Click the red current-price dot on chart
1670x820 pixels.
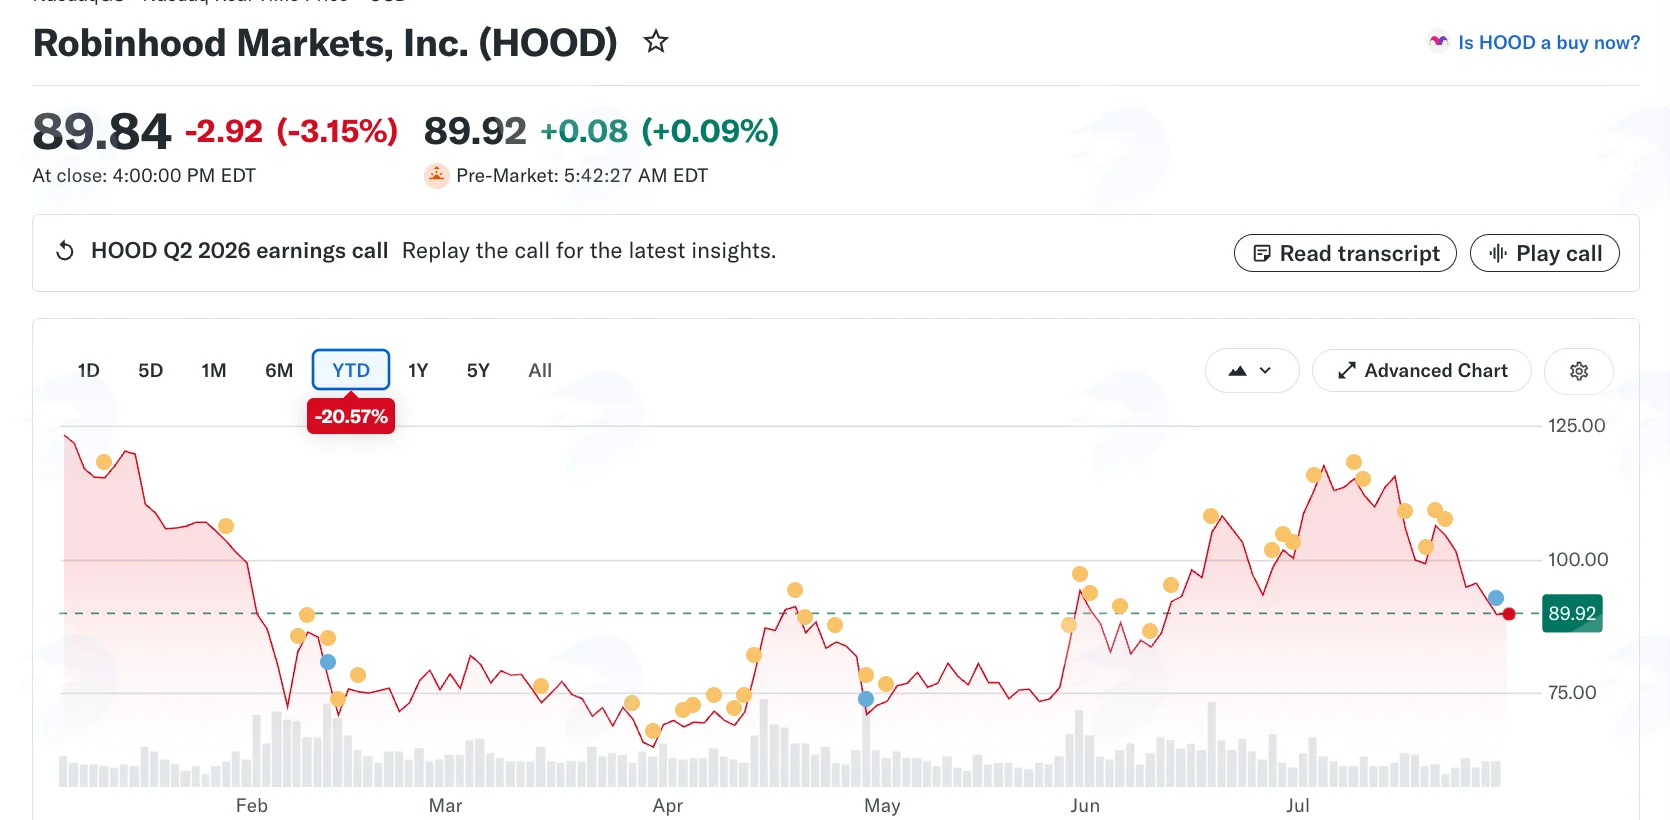(1509, 614)
